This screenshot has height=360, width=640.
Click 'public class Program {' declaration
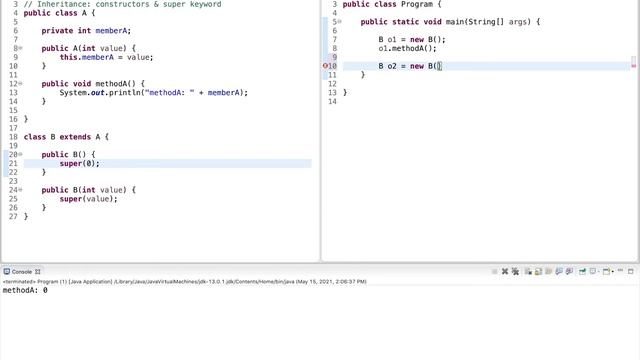392,4
